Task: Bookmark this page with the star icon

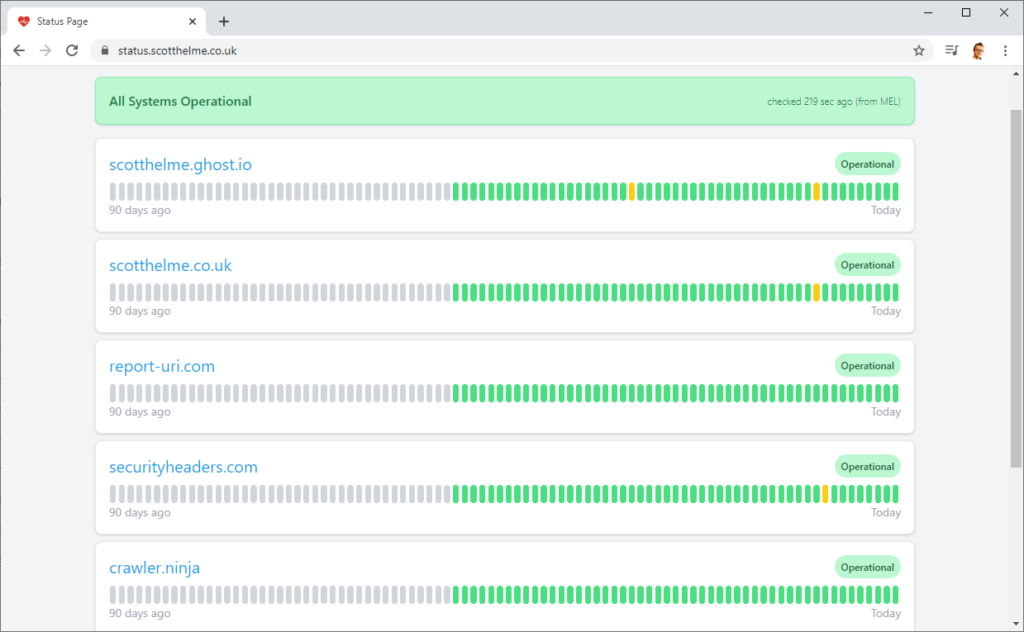Action: (918, 50)
